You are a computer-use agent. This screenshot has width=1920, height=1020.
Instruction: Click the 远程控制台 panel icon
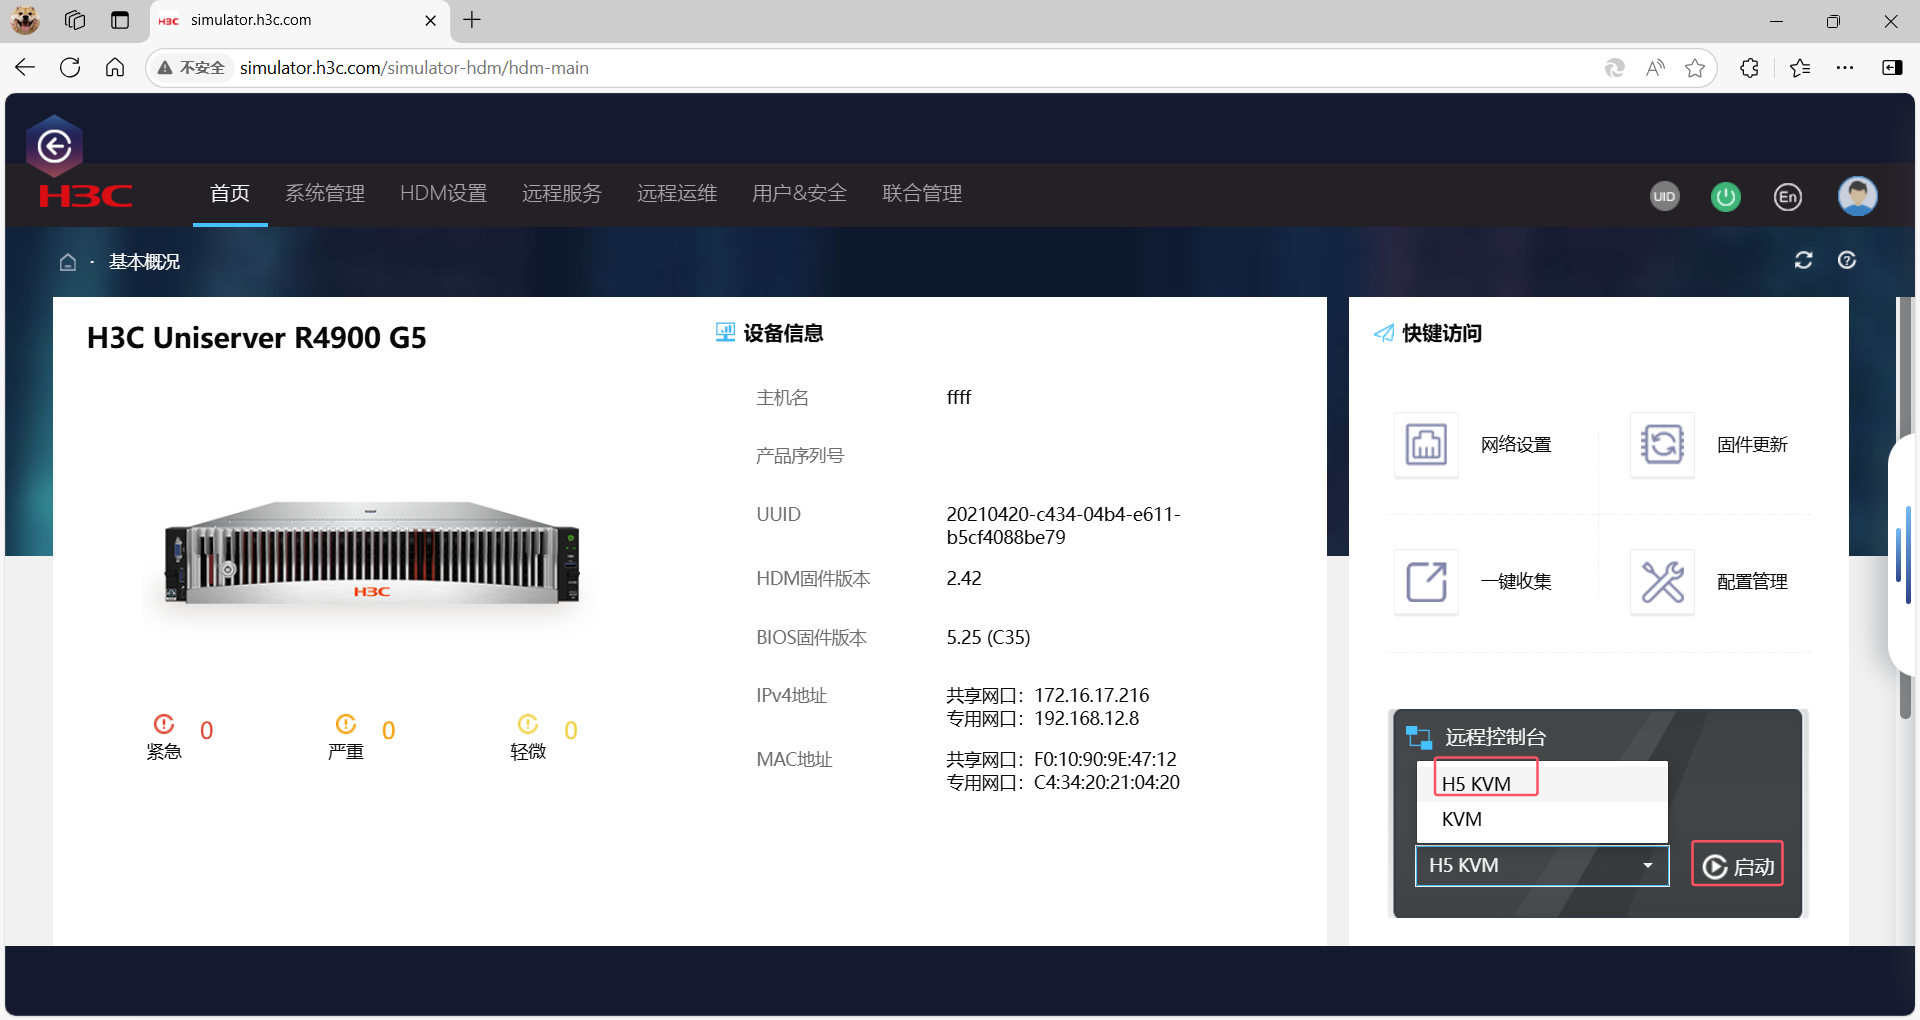[1419, 737]
